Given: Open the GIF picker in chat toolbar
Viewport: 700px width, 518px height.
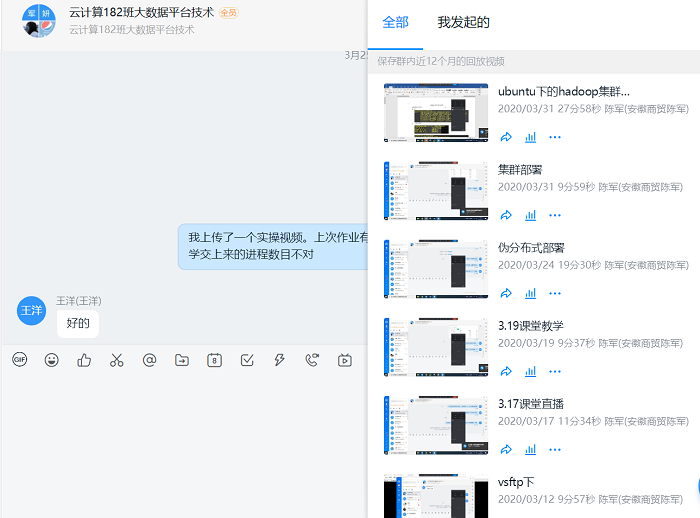Looking at the screenshot, I should (x=19, y=360).
